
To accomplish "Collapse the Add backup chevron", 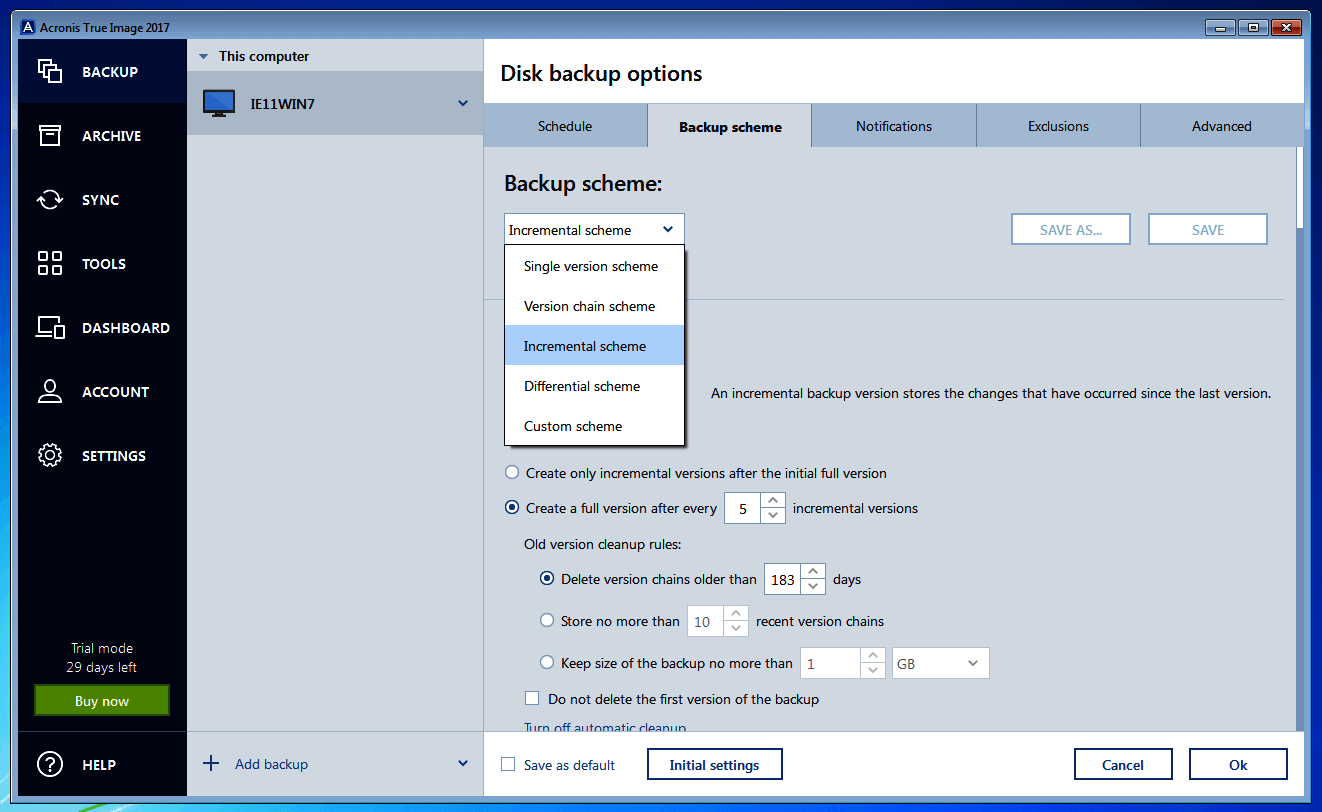I will coord(462,763).
